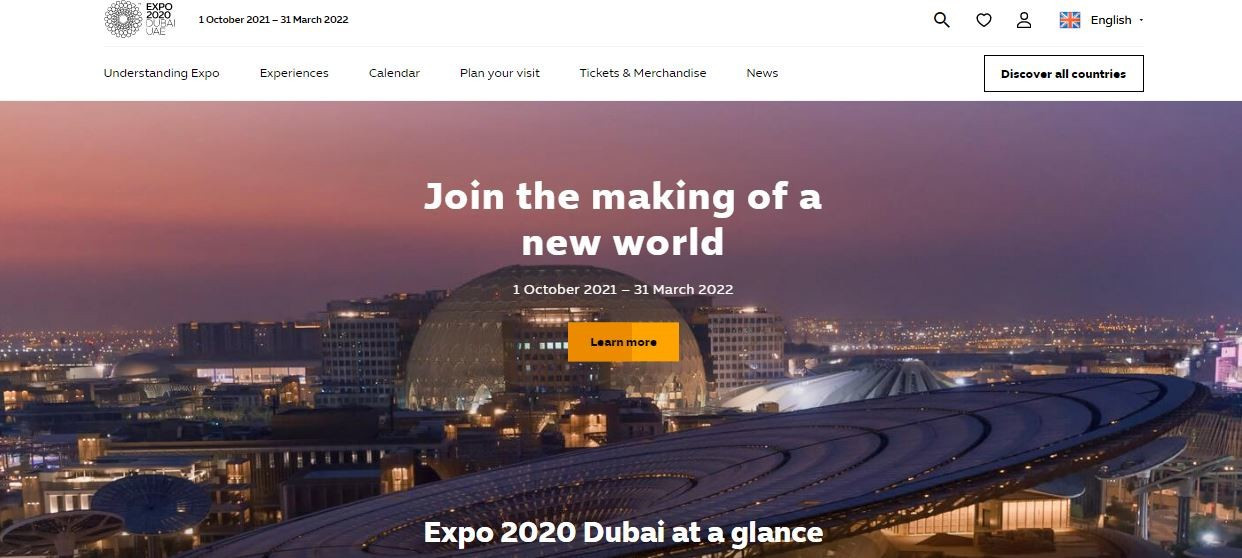Click the Discover all countries button
The image size is (1242, 558).
pyautogui.click(x=1063, y=74)
